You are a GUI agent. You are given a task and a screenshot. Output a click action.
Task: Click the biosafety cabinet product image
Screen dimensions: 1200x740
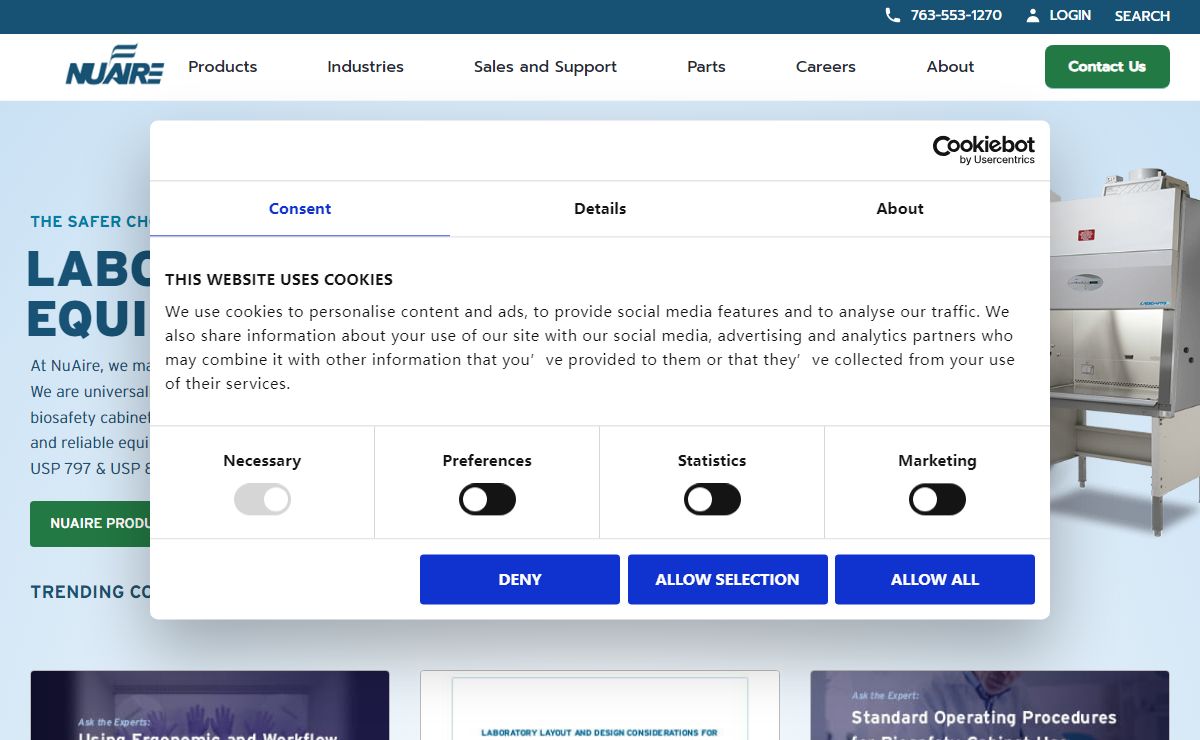(1125, 350)
